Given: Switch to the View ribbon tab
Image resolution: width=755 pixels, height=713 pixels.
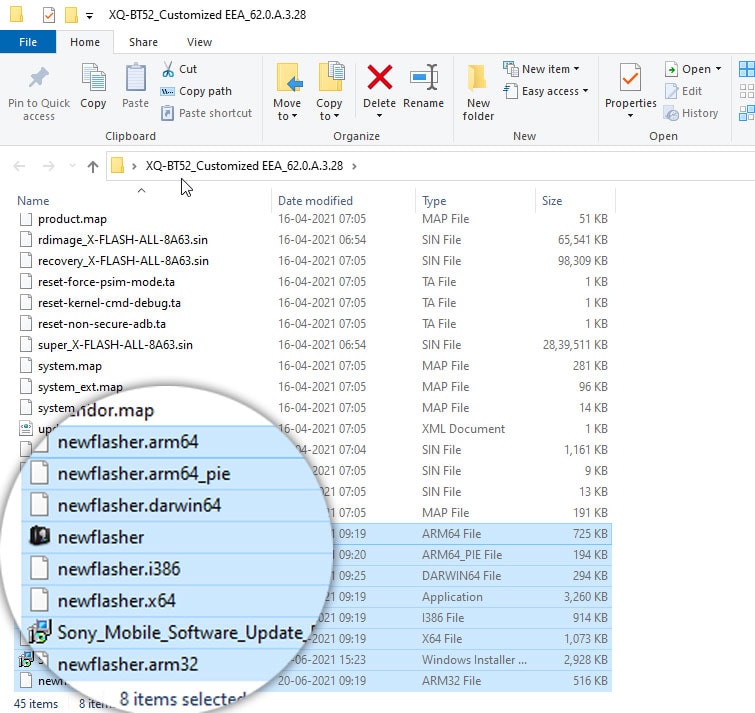Looking at the screenshot, I should (199, 42).
